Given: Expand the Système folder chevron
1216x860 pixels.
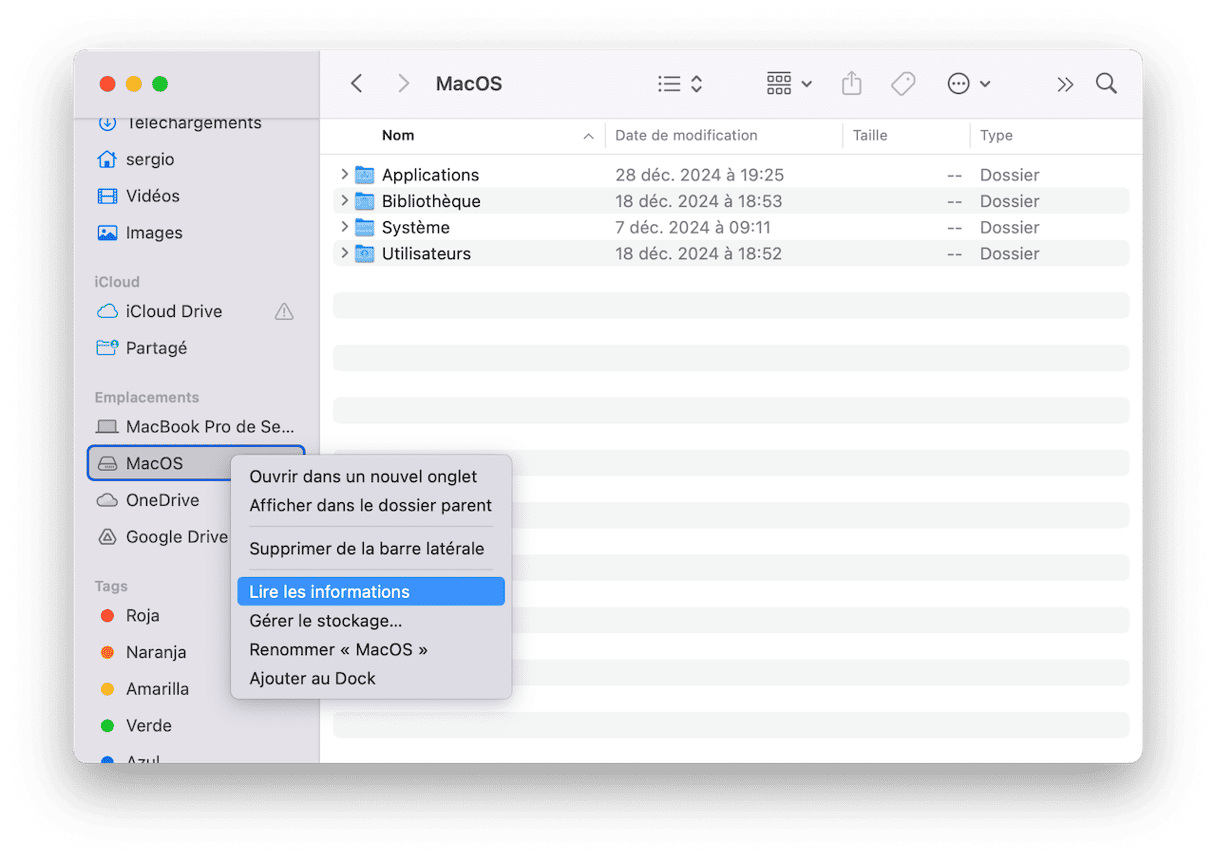Looking at the screenshot, I should (344, 227).
